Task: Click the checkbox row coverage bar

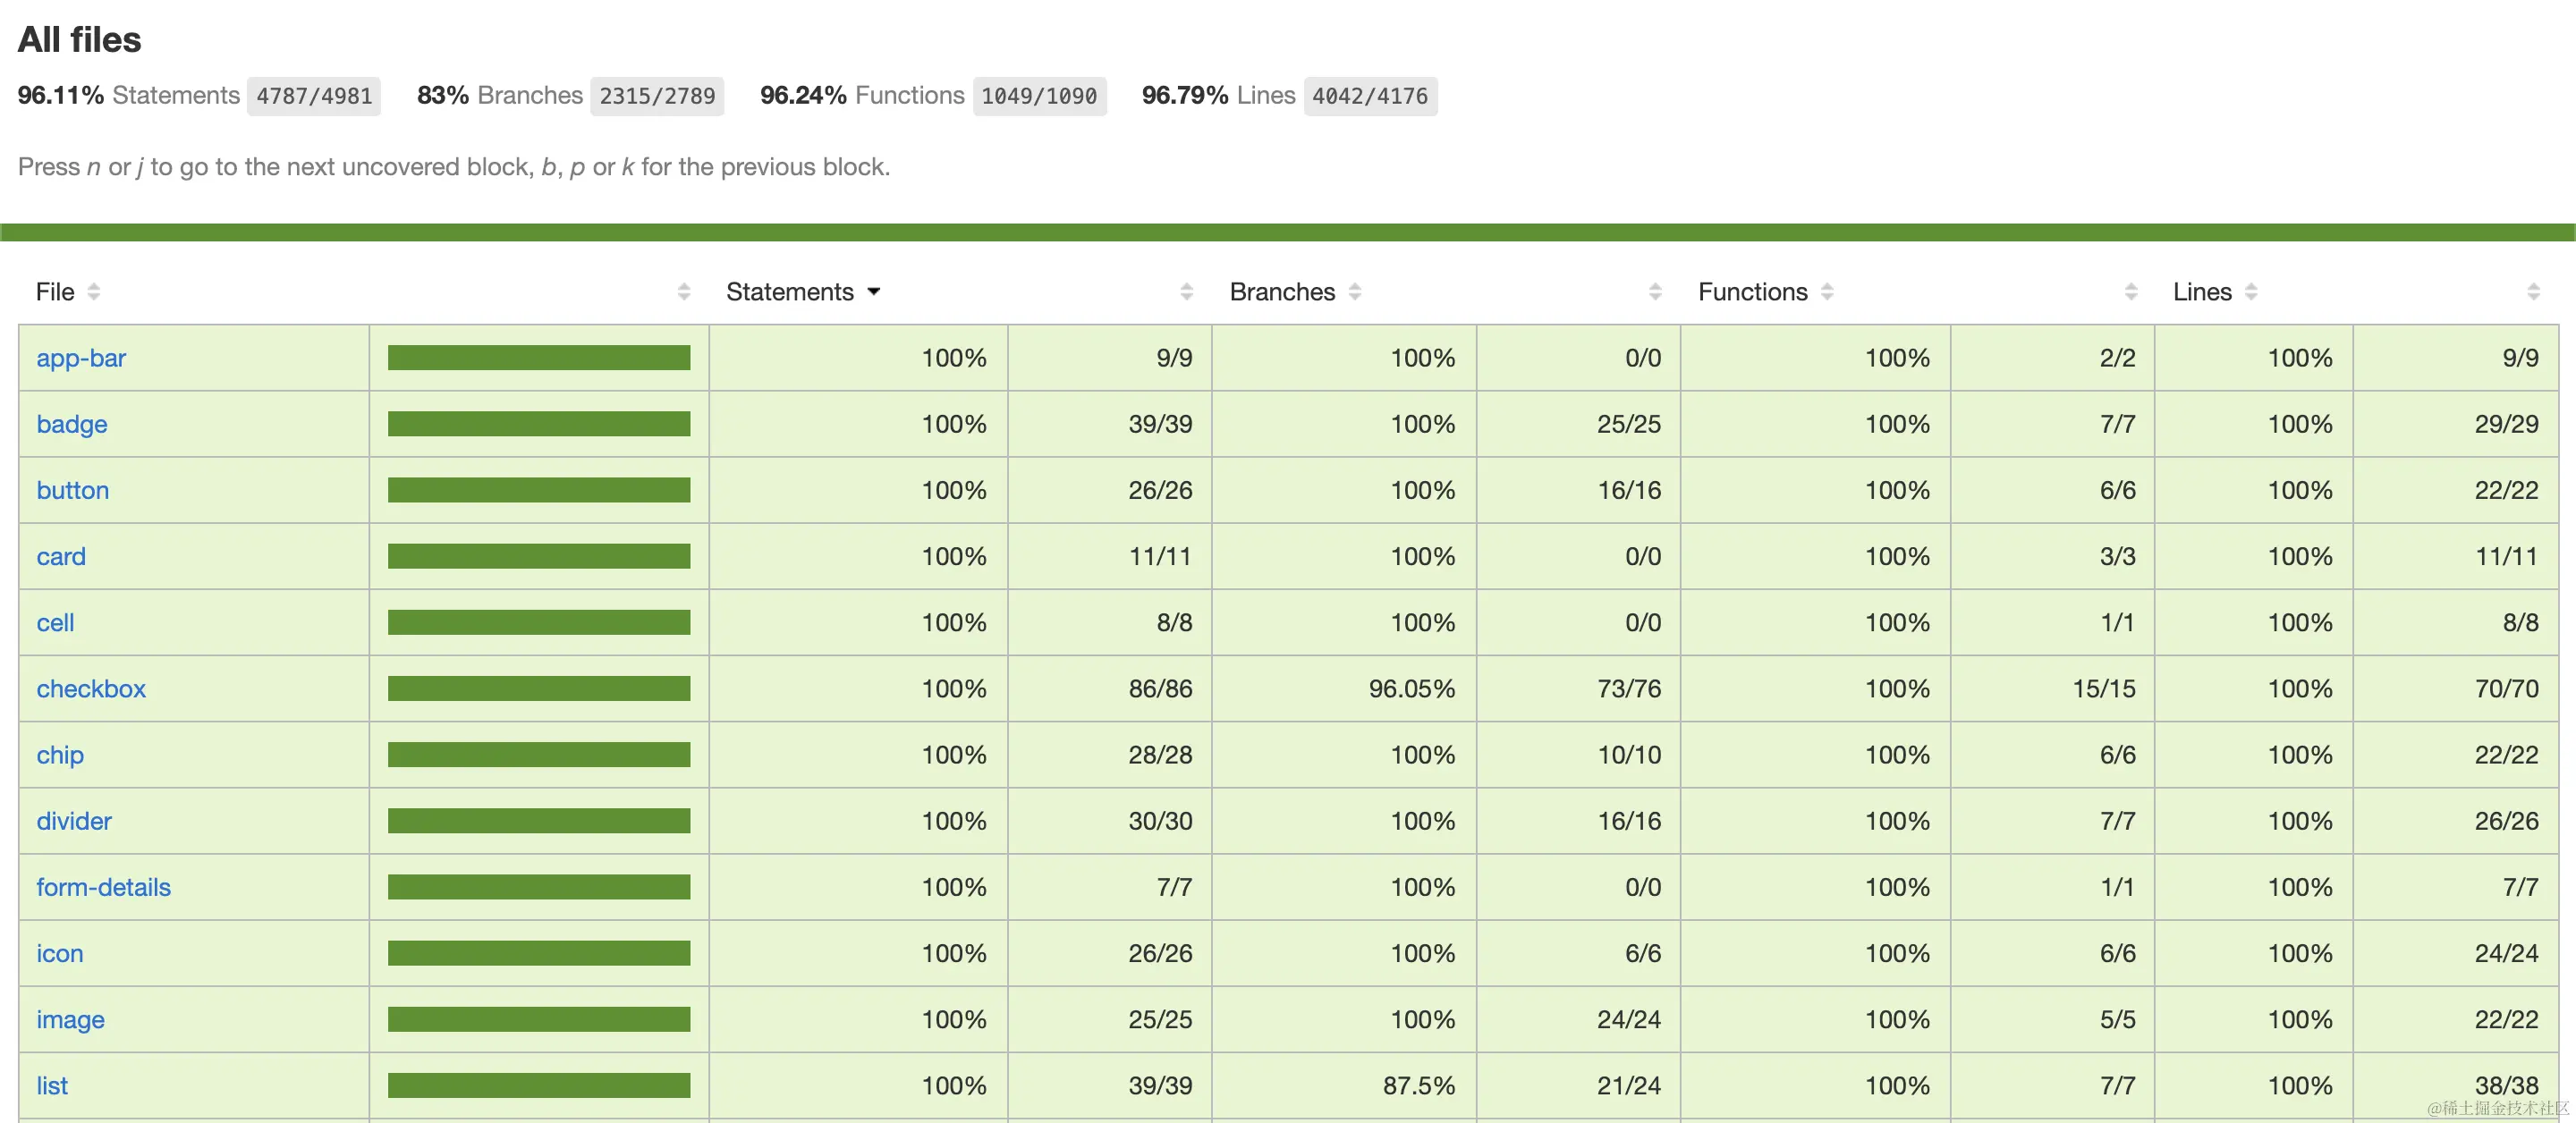Action: tap(539, 688)
